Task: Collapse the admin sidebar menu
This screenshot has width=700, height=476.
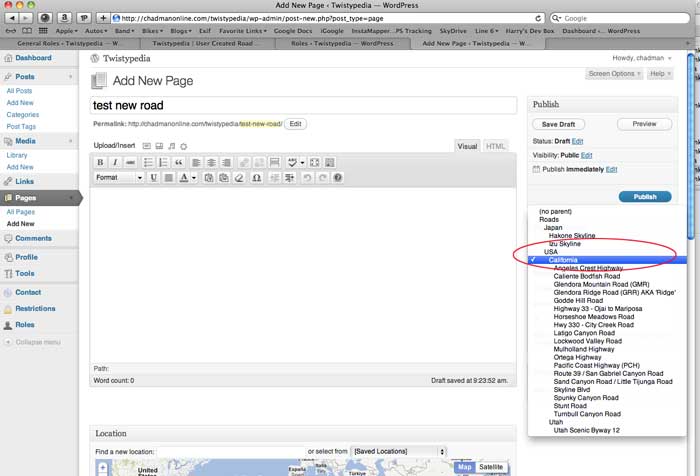Action: click(38, 342)
